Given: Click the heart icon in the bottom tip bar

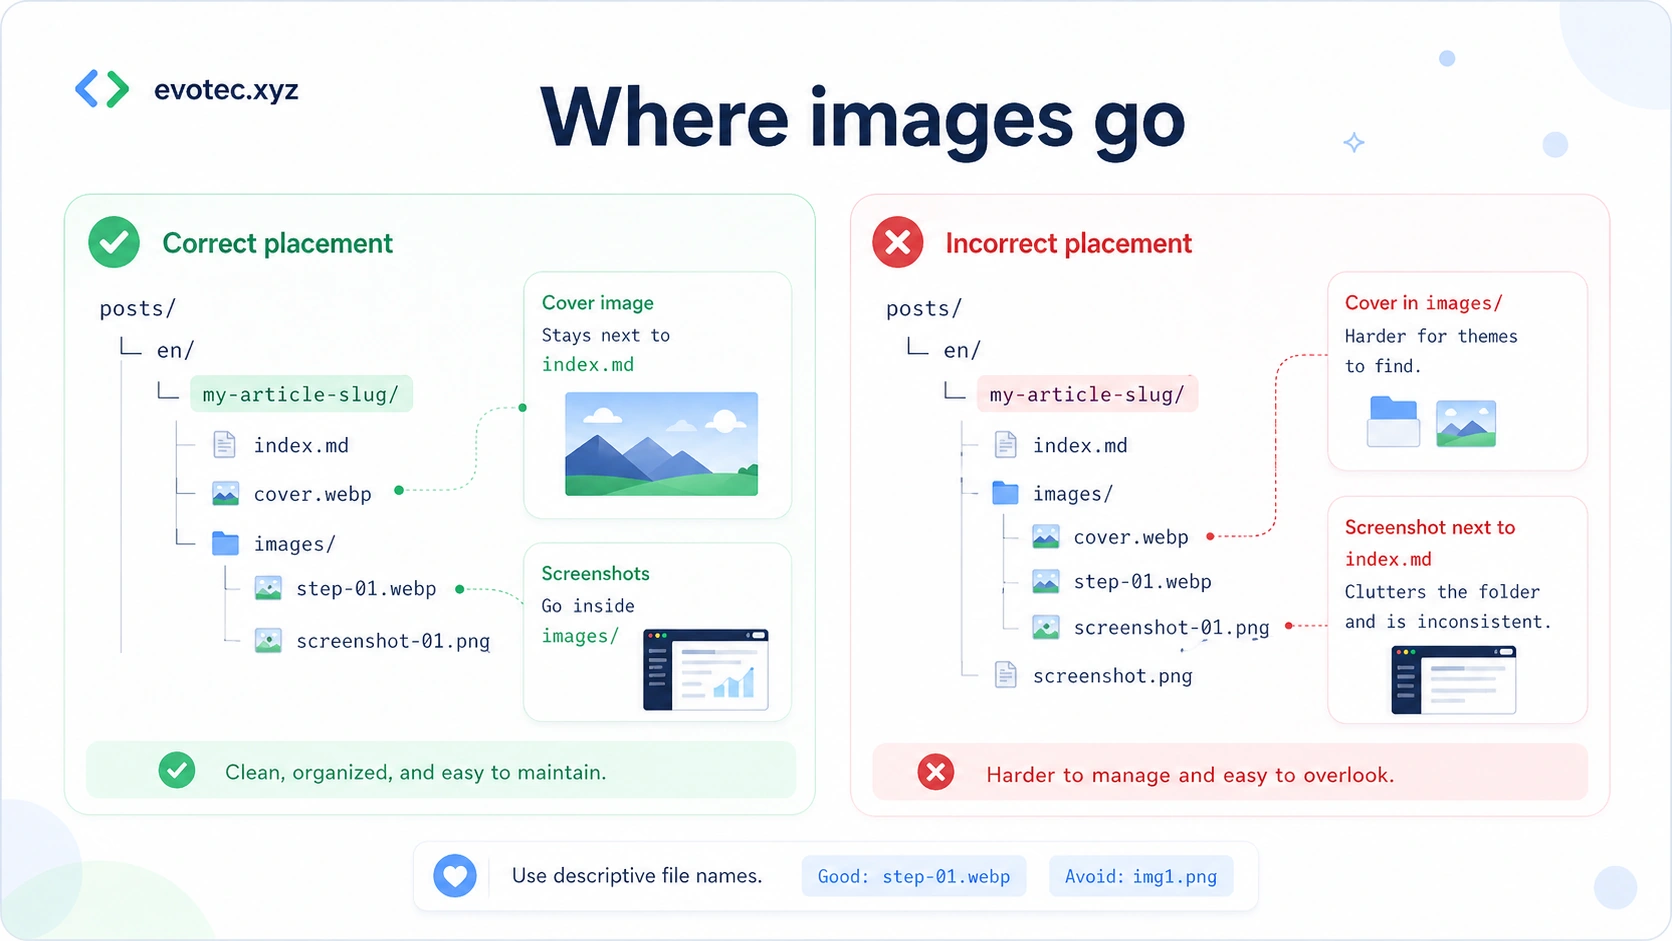Looking at the screenshot, I should 456,876.
